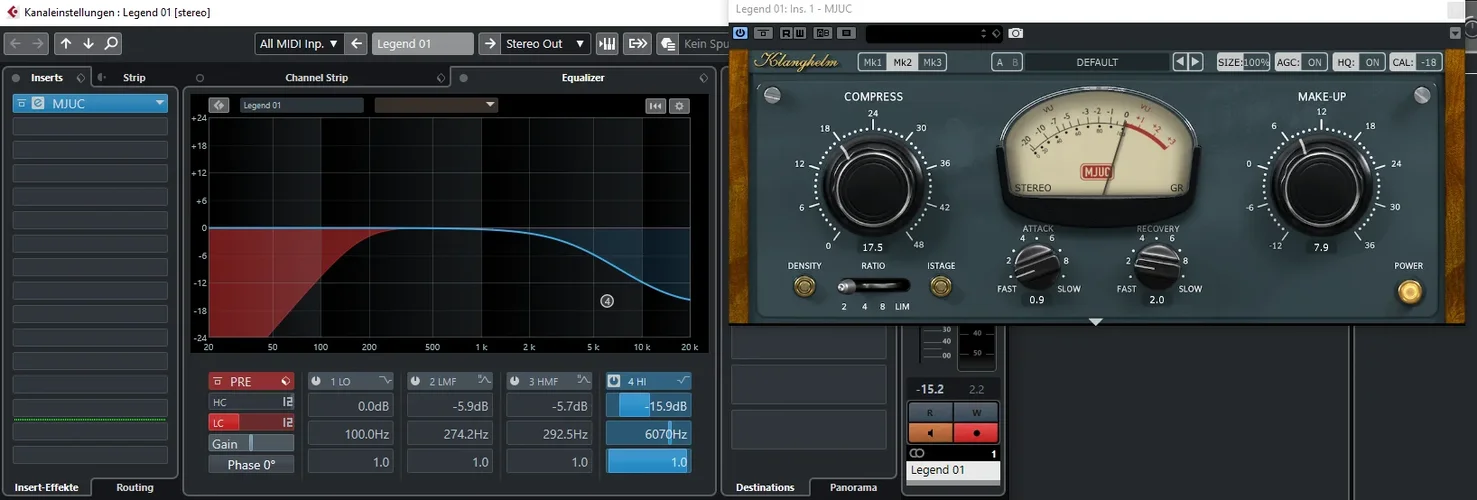Select the Mk3 compressor model

coord(932,62)
